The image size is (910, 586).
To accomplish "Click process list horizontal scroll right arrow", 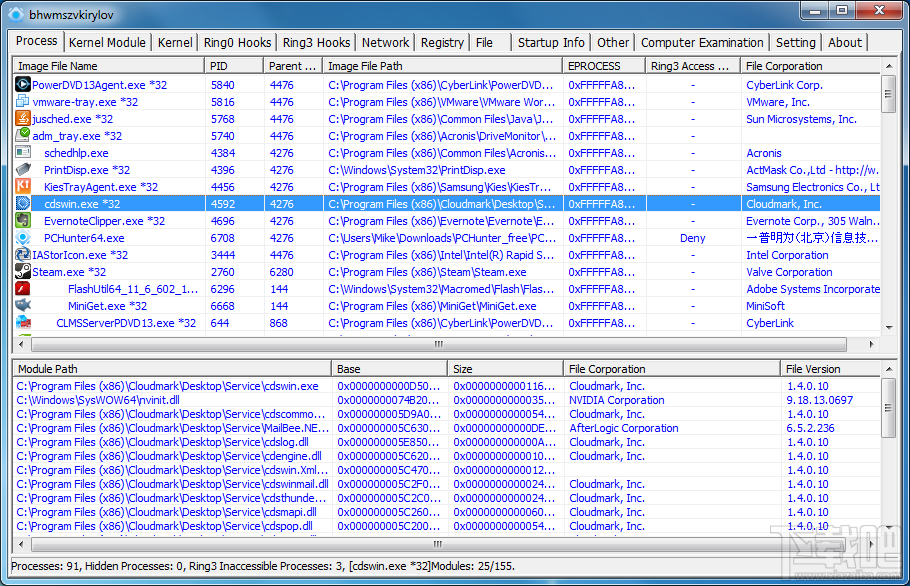I will pyautogui.click(x=871, y=344).
